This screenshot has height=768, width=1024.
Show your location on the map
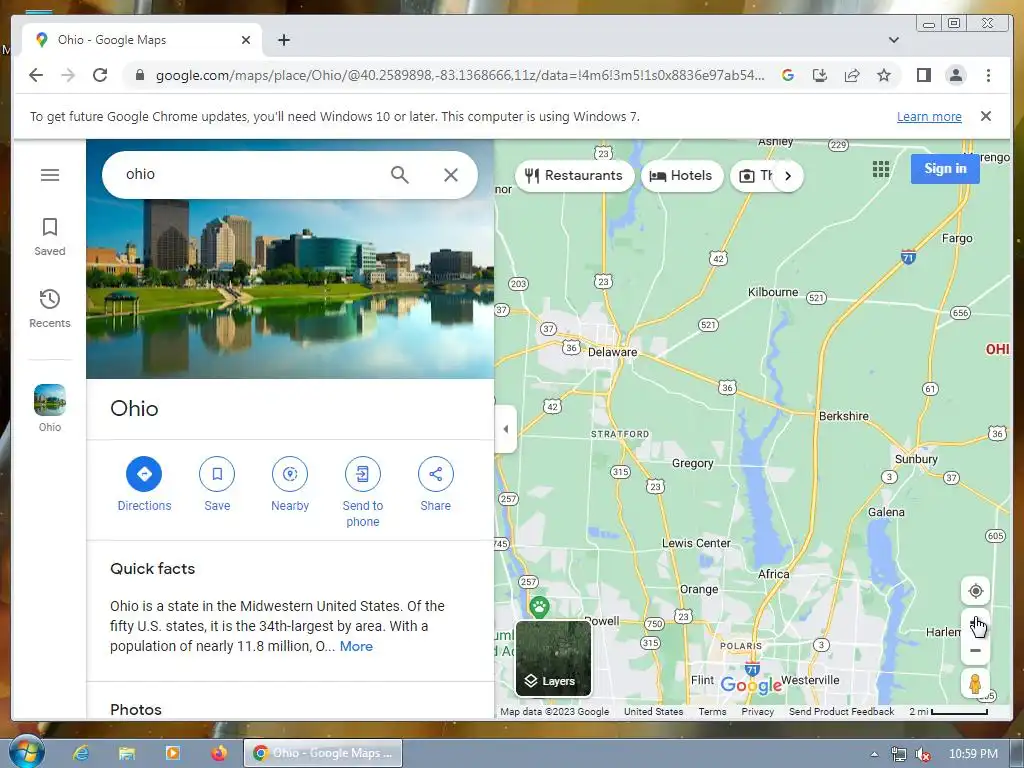(x=976, y=591)
